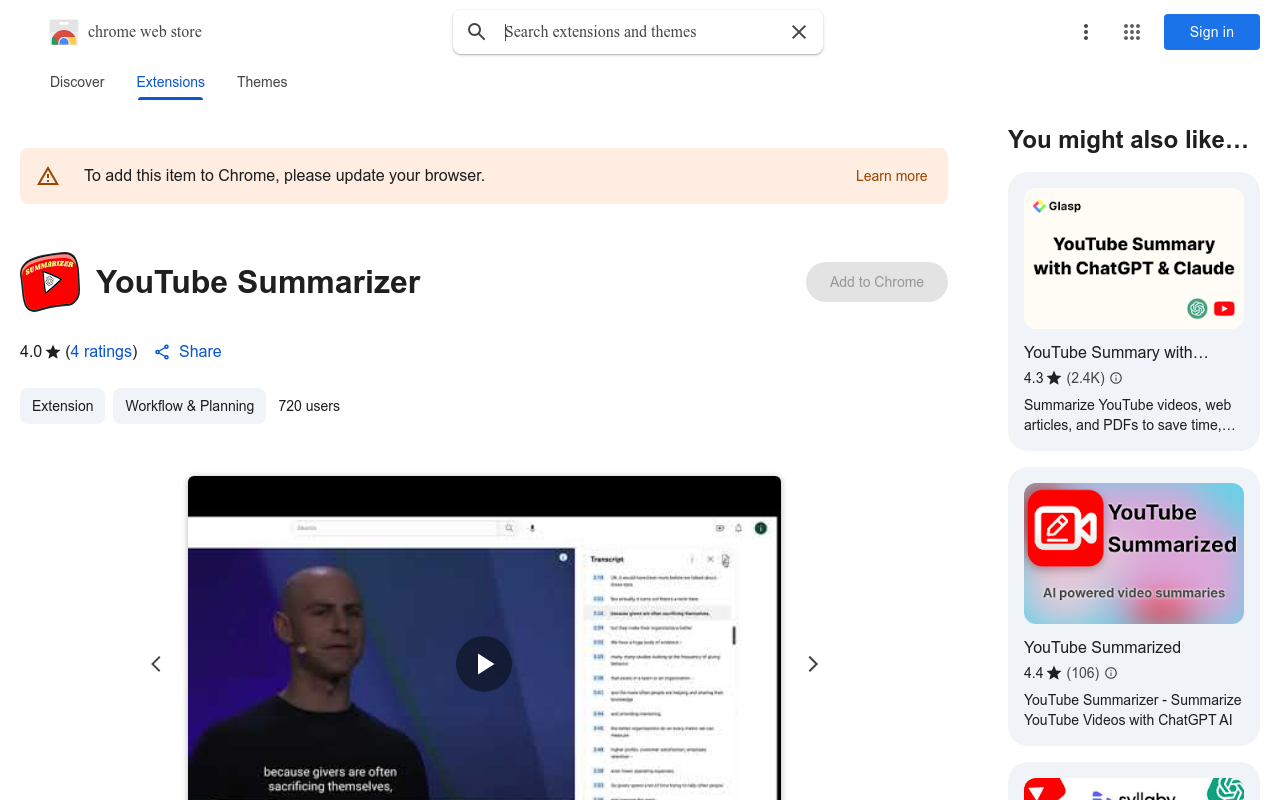Go to next screenshot with right arrow

[813, 664]
